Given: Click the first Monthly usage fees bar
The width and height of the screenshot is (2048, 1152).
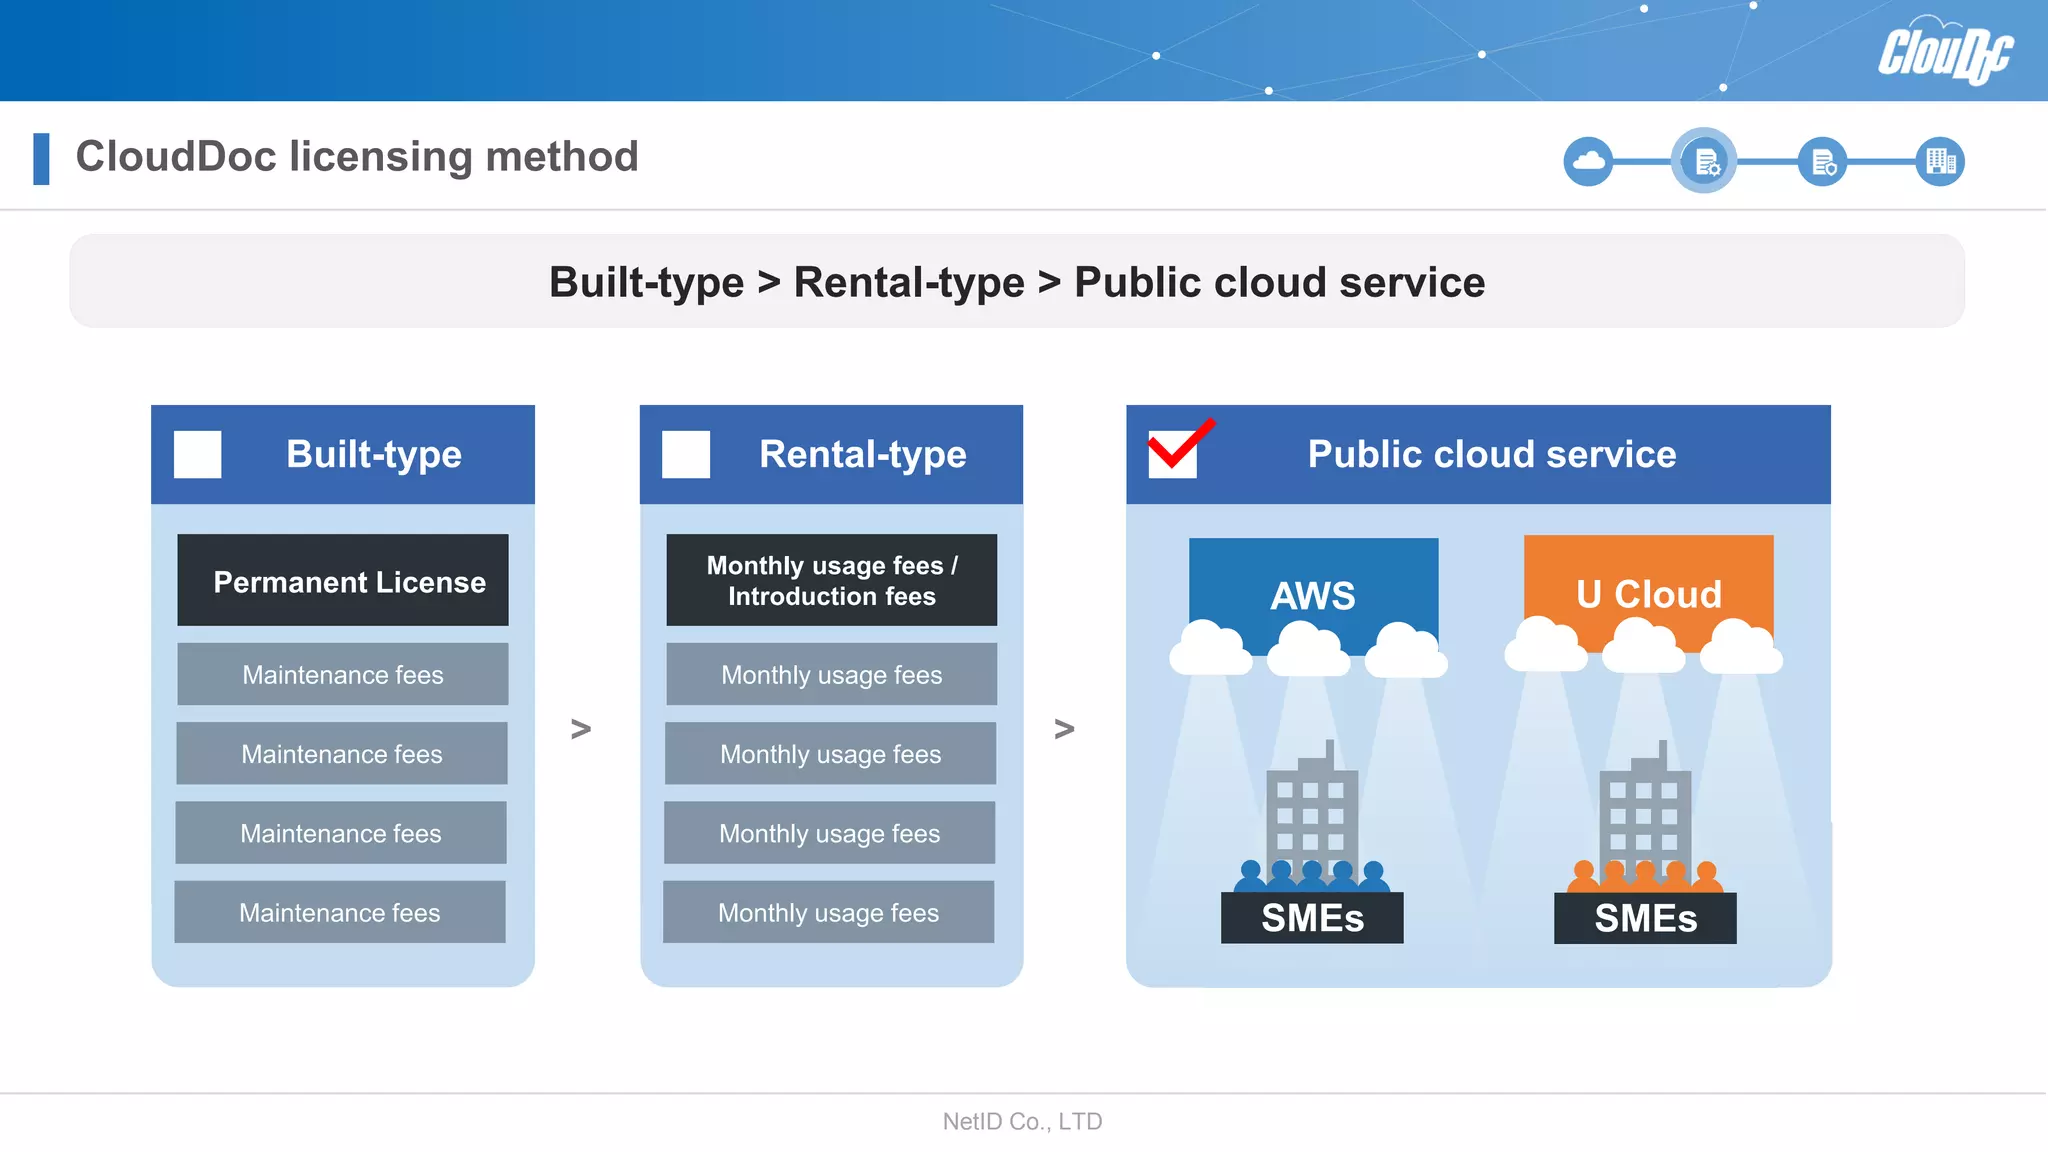Looking at the screenshot, I should click(832, 674).
